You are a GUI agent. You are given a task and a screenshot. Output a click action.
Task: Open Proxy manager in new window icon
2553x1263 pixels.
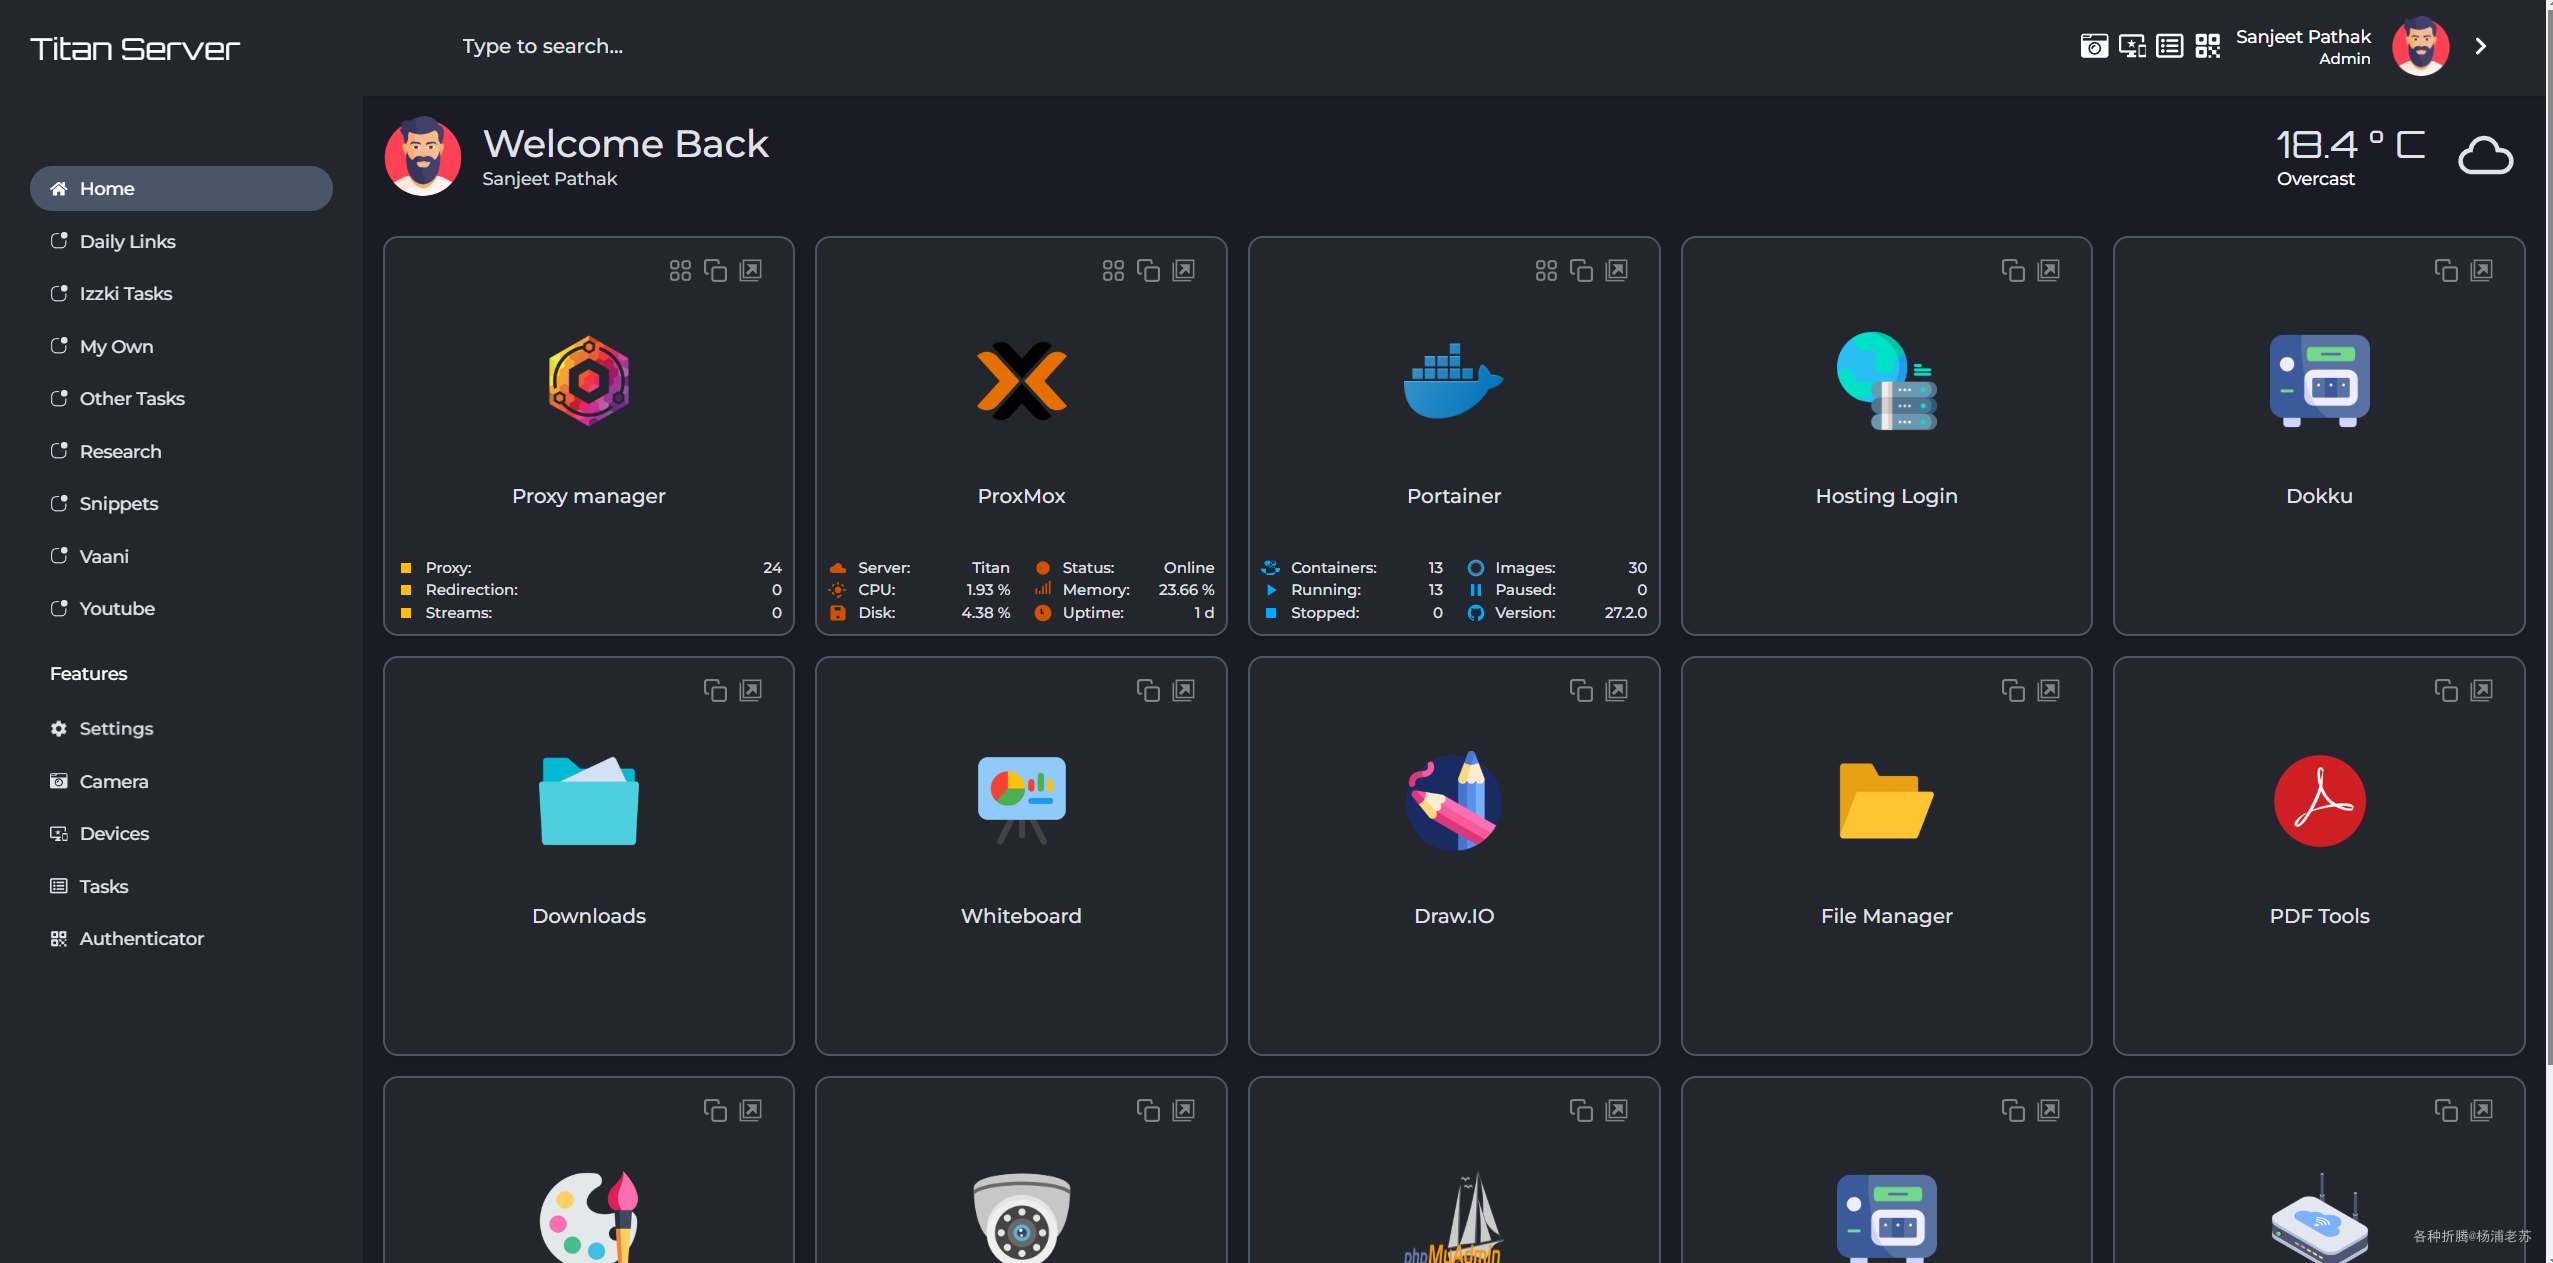(750, 270)
